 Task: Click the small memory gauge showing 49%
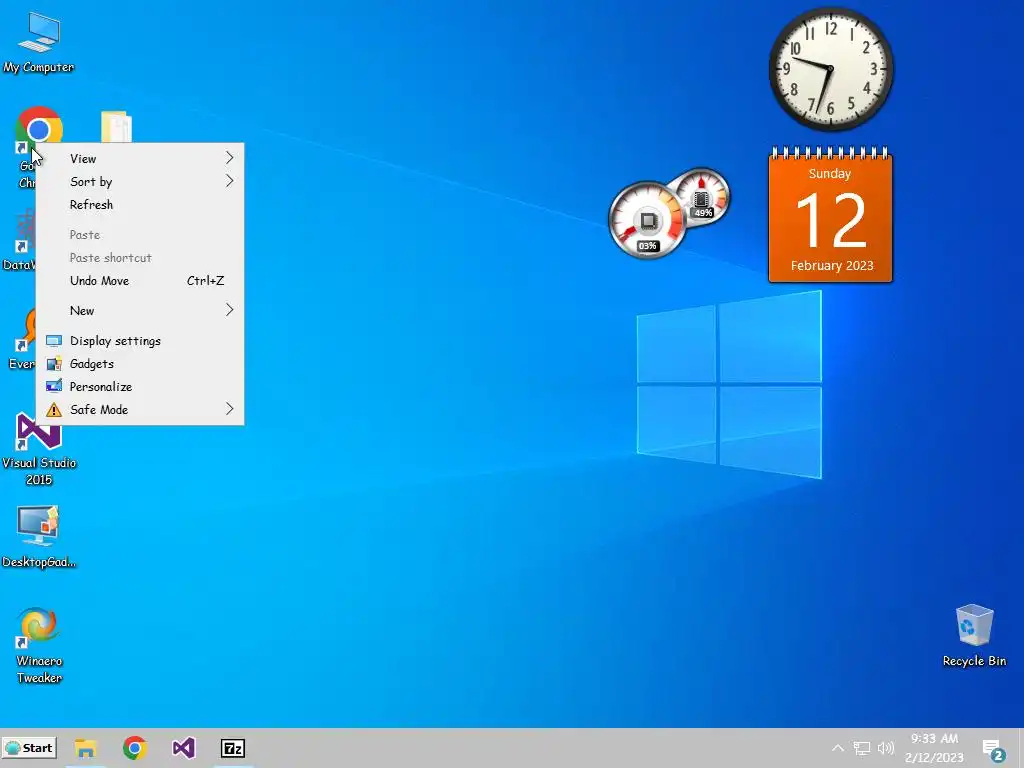point(702,196)
